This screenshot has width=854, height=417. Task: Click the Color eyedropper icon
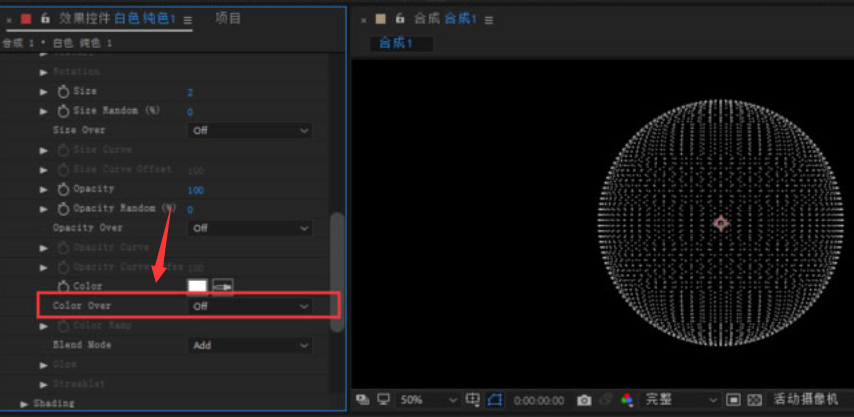coord(222,287)
